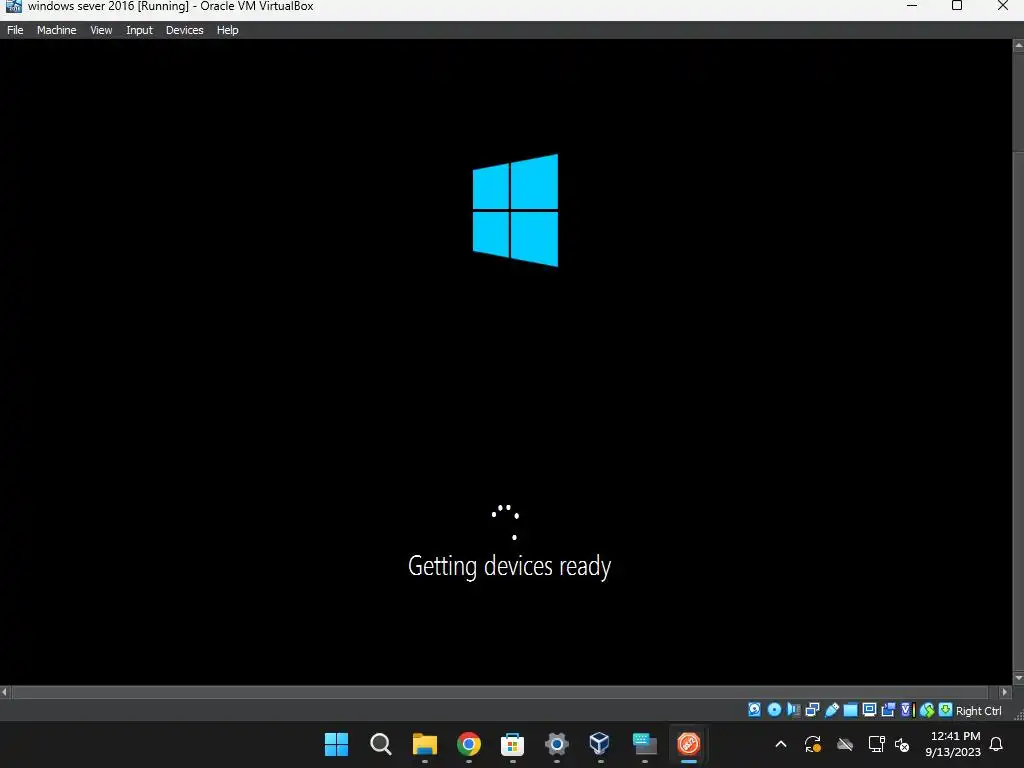Click the CPU virtualization status icon
Image resolution: width=1024 pixels, height=768 pixels.
pos(907,710)
